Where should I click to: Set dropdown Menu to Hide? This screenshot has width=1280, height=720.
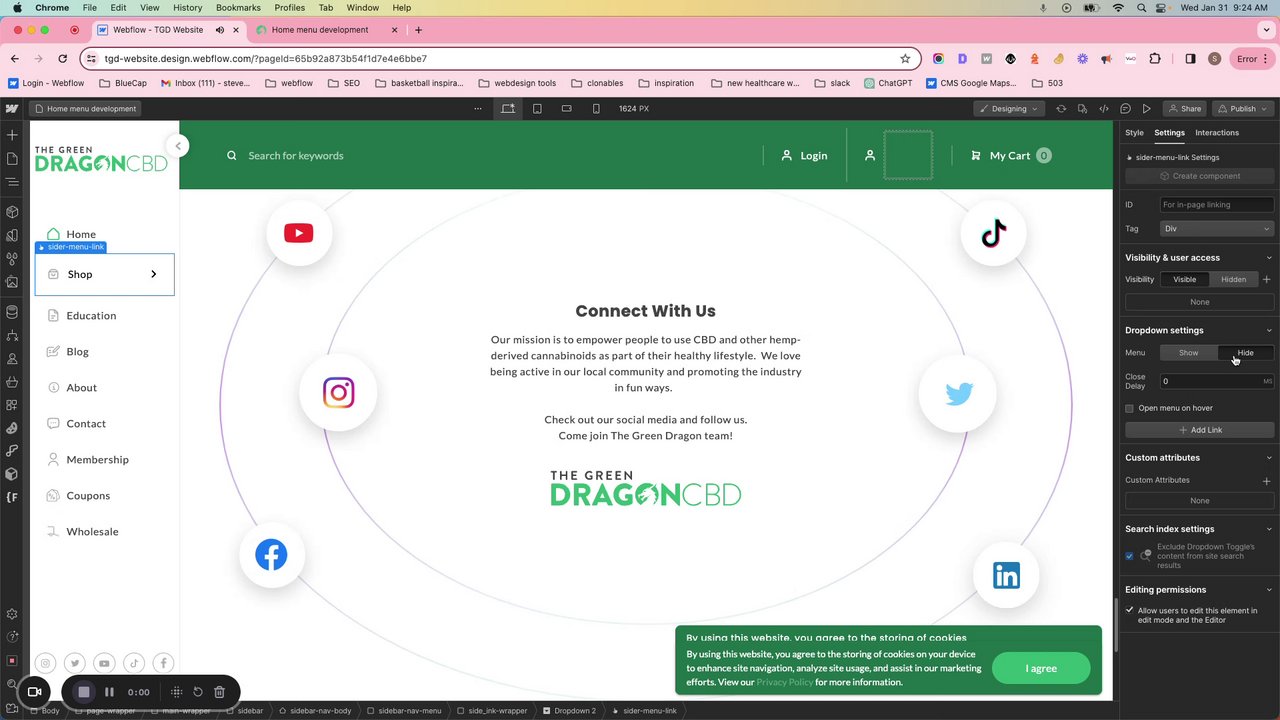click(x=1245, y=352)
